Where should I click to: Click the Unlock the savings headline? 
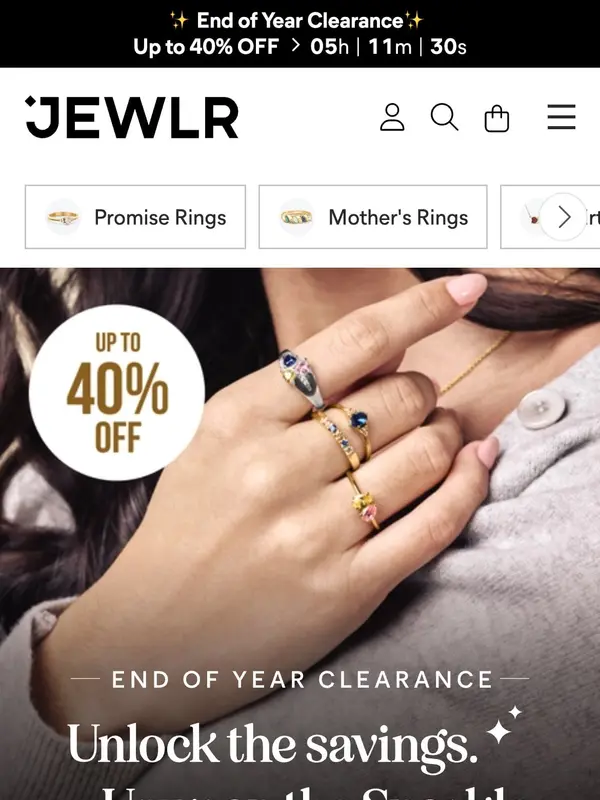point(272,745)
